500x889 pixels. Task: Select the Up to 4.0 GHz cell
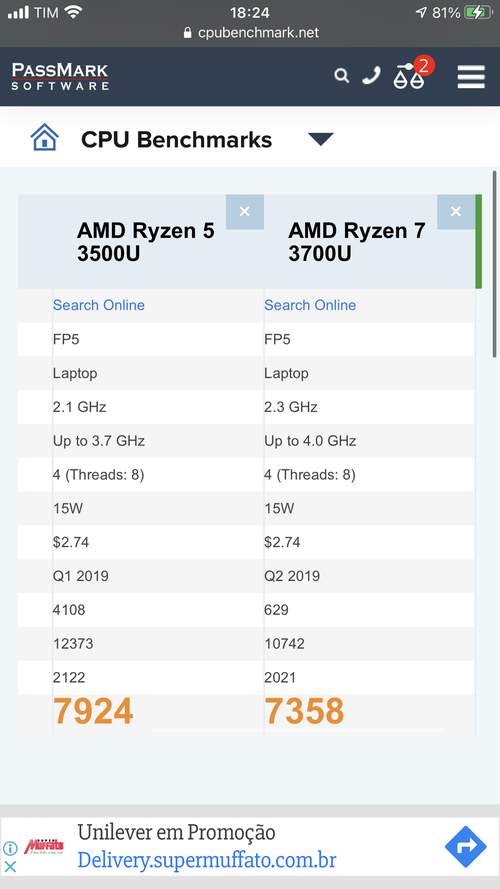point(310,441)
